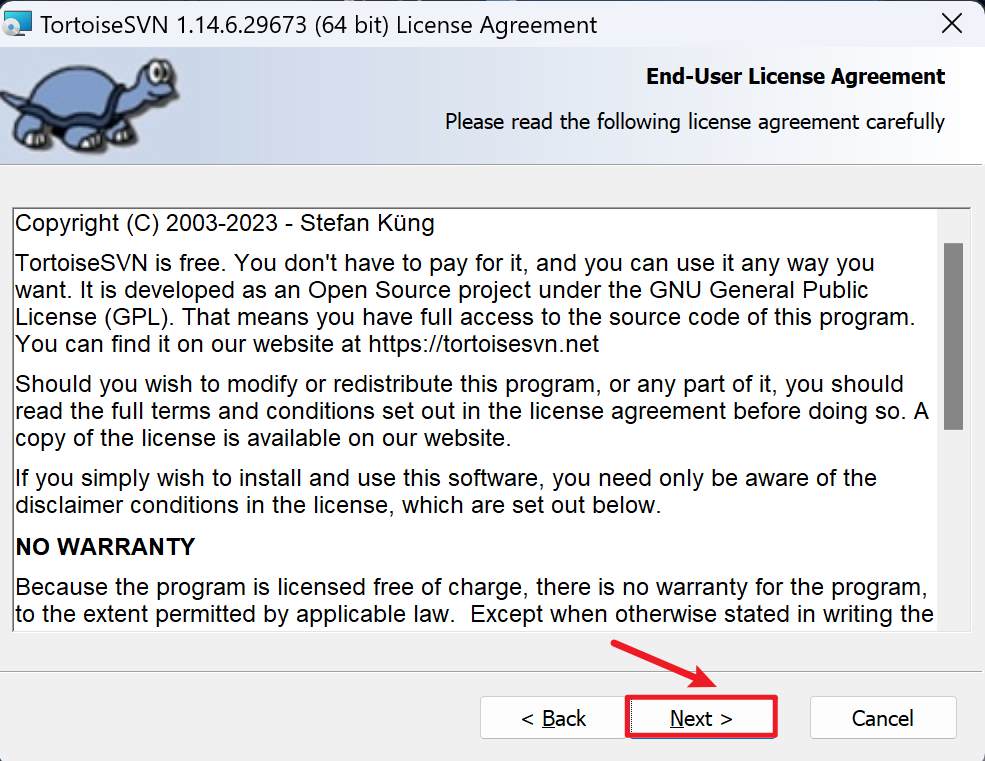Click the TortoiseSVN turtle logo
This screenshot has width=985, height=761.
(x=91, y=104)
